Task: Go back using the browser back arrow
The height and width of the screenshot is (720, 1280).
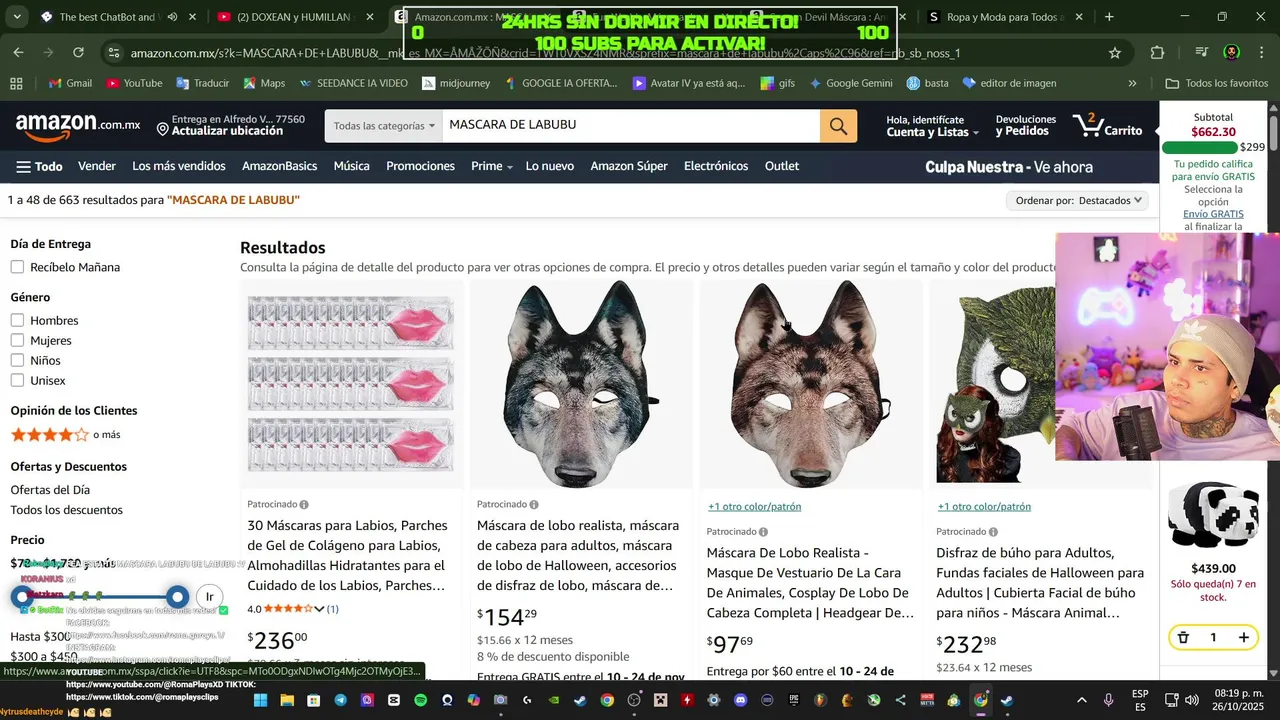Action: tap(19, 53)
